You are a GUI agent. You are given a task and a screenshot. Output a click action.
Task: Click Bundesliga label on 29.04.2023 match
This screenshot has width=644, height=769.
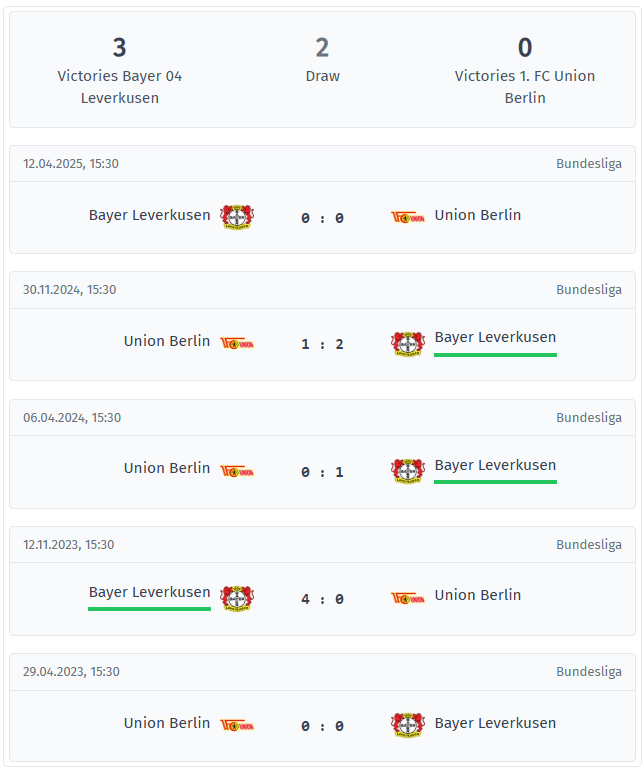pyautogui.click(x=589, y=672)
